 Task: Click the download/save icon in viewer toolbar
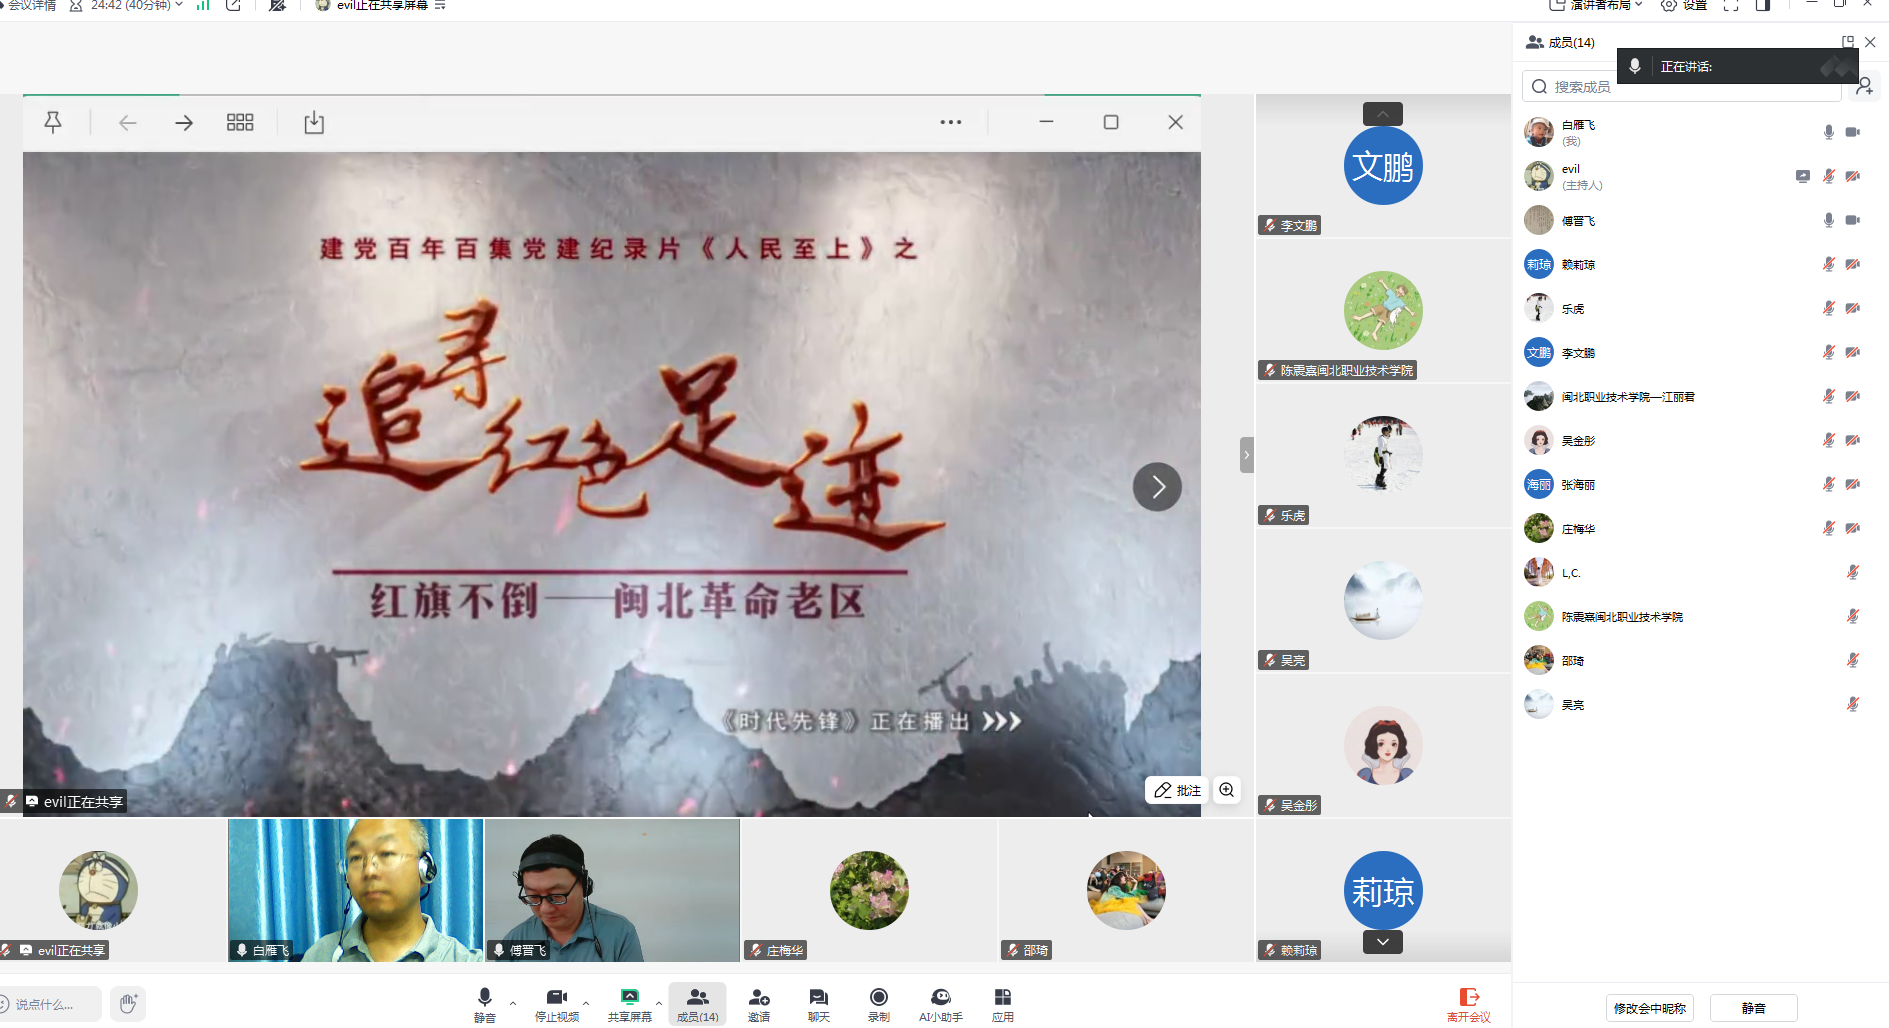pyautogui.click(x=314, y=122)
